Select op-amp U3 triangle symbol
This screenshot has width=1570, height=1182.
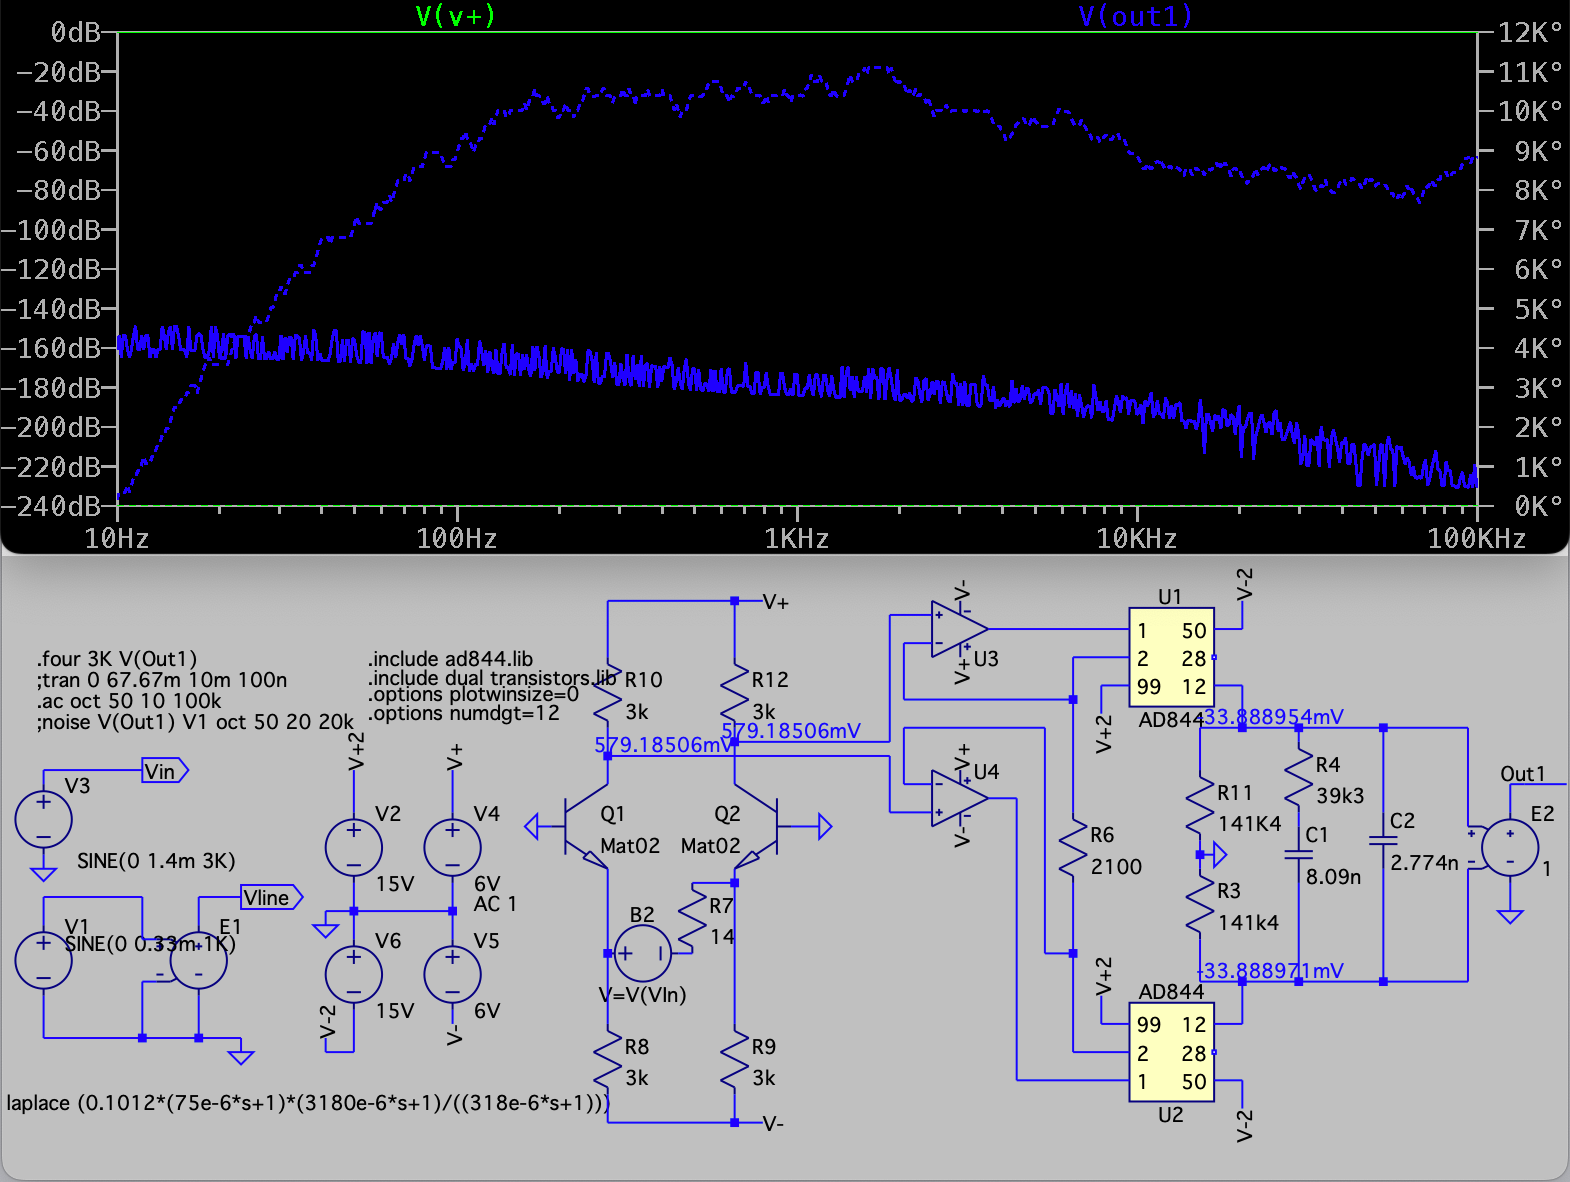959,629
